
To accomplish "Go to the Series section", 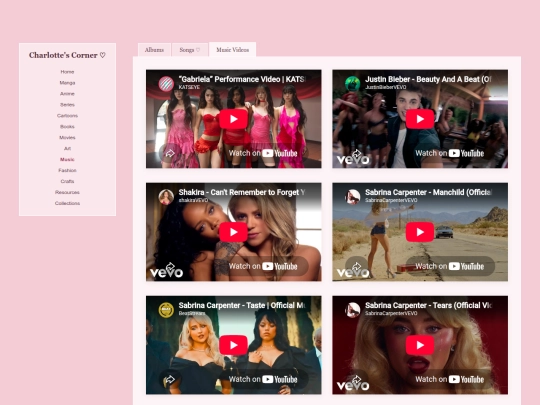I will point(67,105).
